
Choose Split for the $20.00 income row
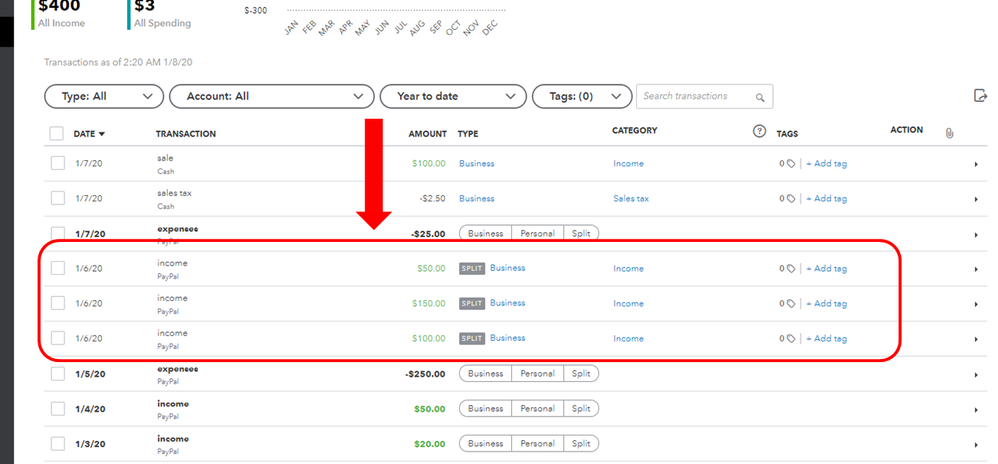coord(580,444)
